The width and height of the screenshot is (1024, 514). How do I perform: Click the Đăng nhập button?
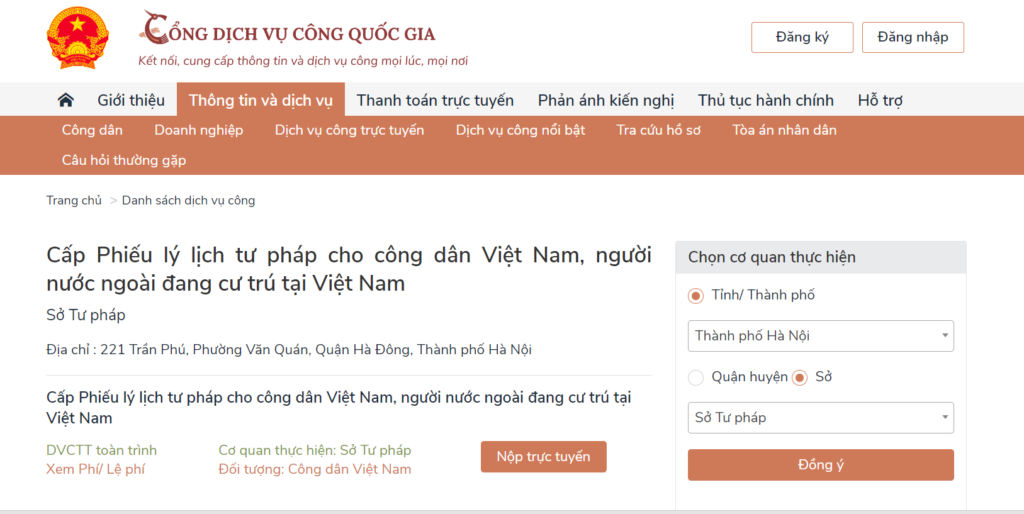click(912, 37)
